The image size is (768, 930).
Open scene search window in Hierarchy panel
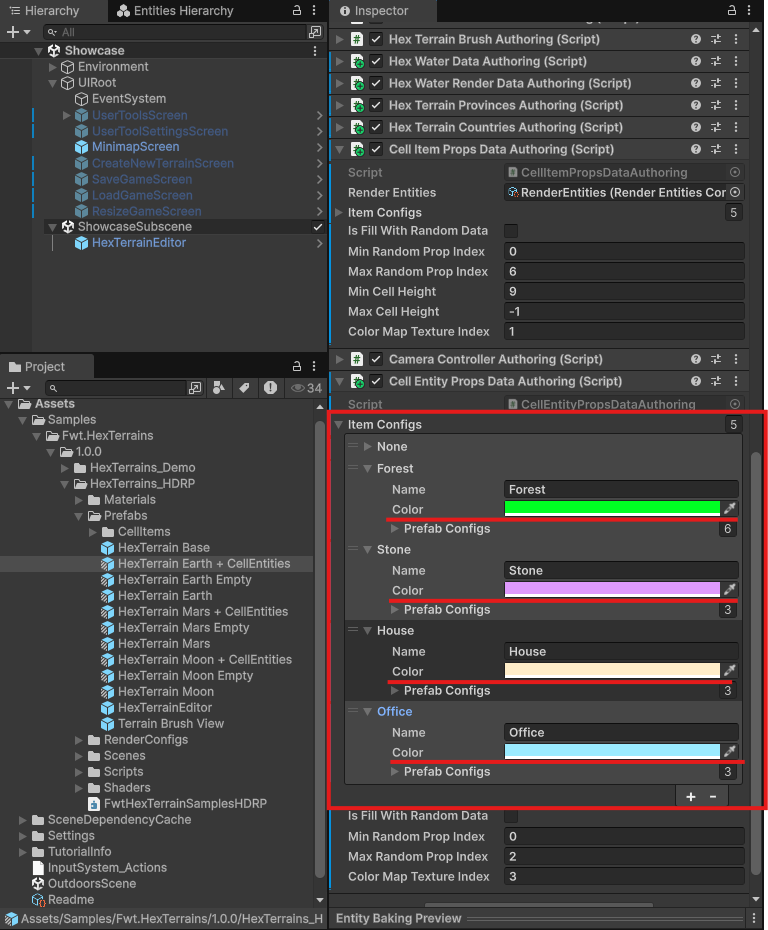[x=315, y=32]
